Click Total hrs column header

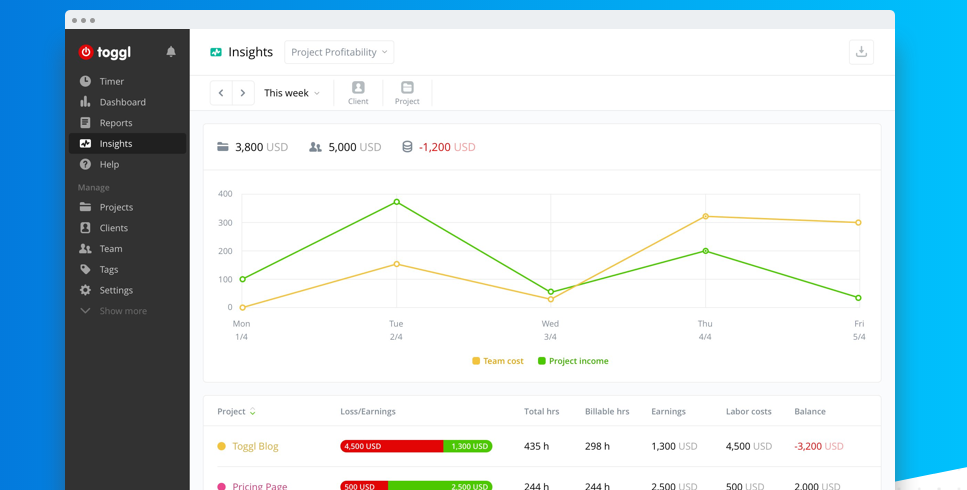coord(541,412)
